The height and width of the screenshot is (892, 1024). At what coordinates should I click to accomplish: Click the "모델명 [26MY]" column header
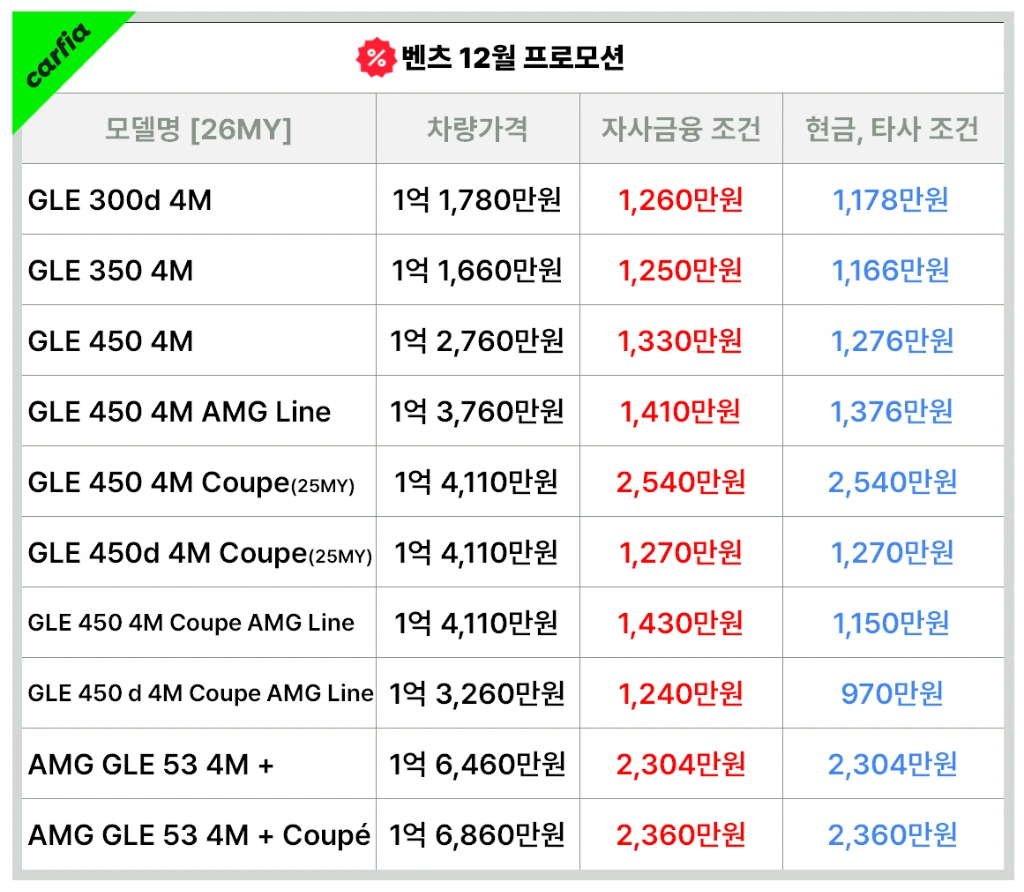(199, 129)
